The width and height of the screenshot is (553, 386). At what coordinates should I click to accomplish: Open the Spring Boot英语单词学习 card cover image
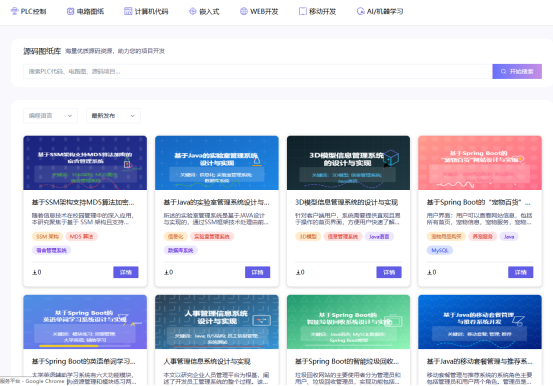coord(85,322)
